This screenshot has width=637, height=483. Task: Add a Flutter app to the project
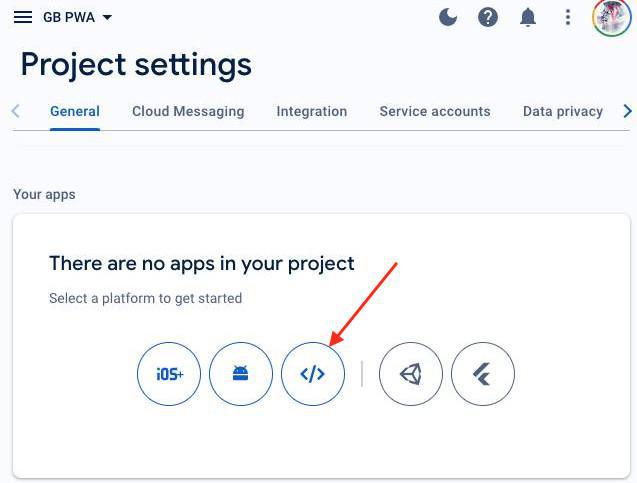[x=483, y=374]
